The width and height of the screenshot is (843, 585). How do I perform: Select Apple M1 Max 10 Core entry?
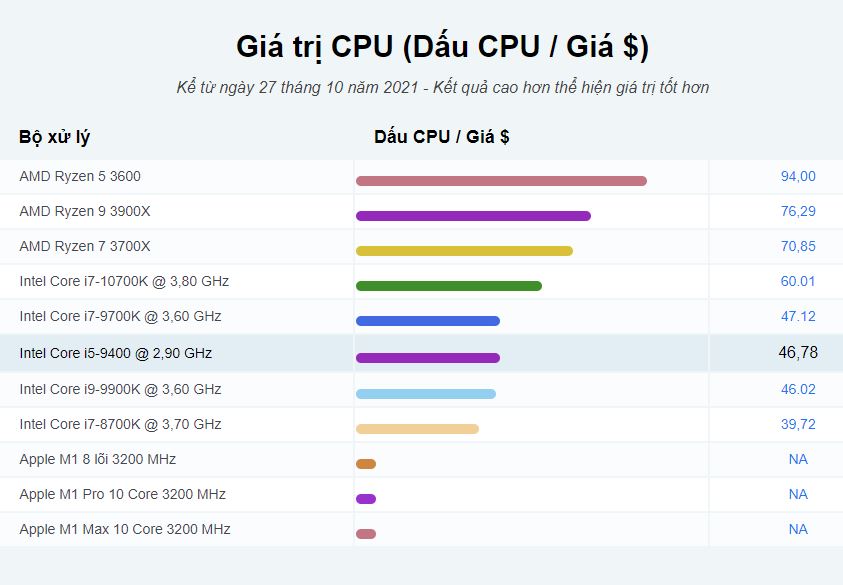(125, 529)
